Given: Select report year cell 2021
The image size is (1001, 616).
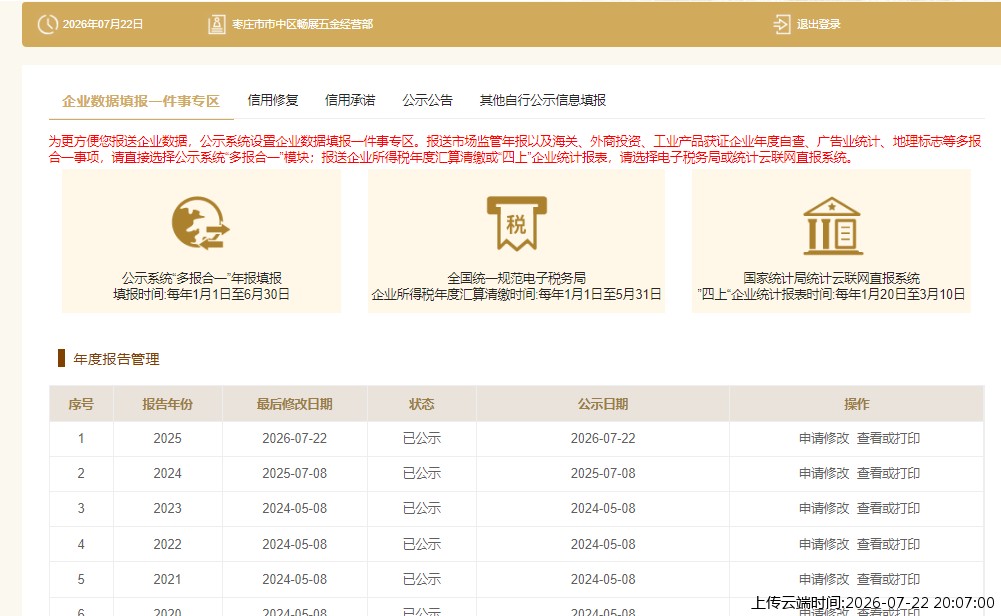Looking at the screenshot, I should (167, 580).
